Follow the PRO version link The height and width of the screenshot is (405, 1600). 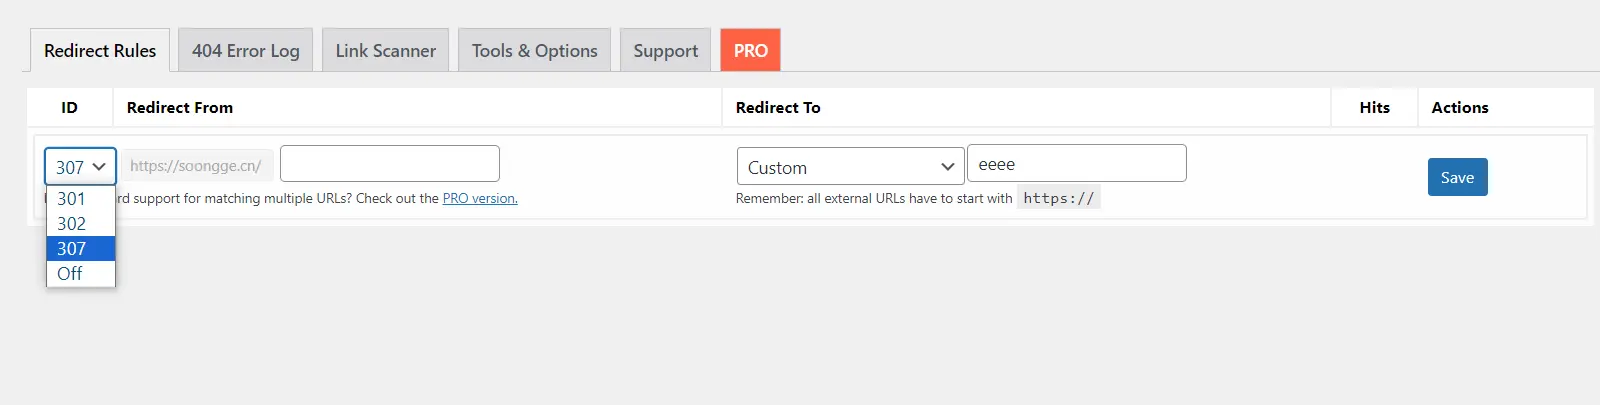(480, 199)
